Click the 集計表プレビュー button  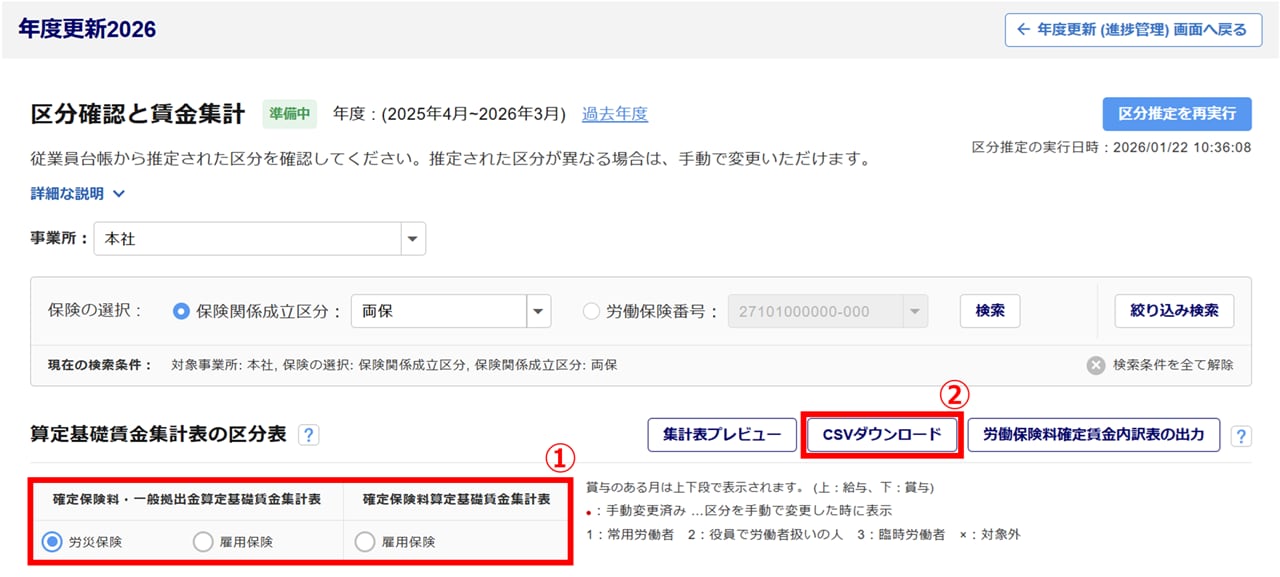(x=721, y=435)
